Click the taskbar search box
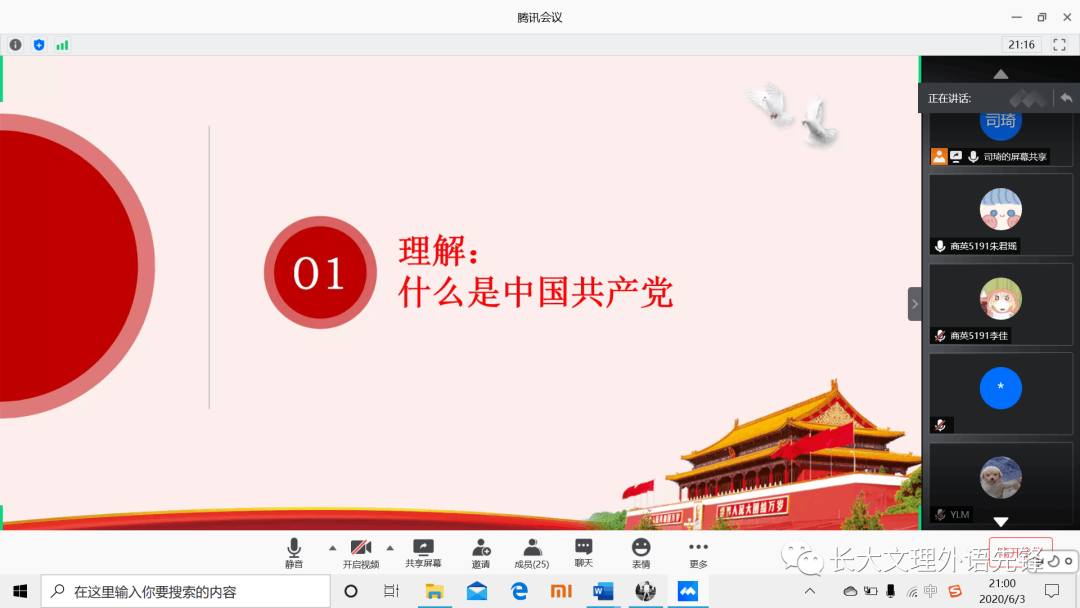The image size is (1080, 608). [186, 591]
